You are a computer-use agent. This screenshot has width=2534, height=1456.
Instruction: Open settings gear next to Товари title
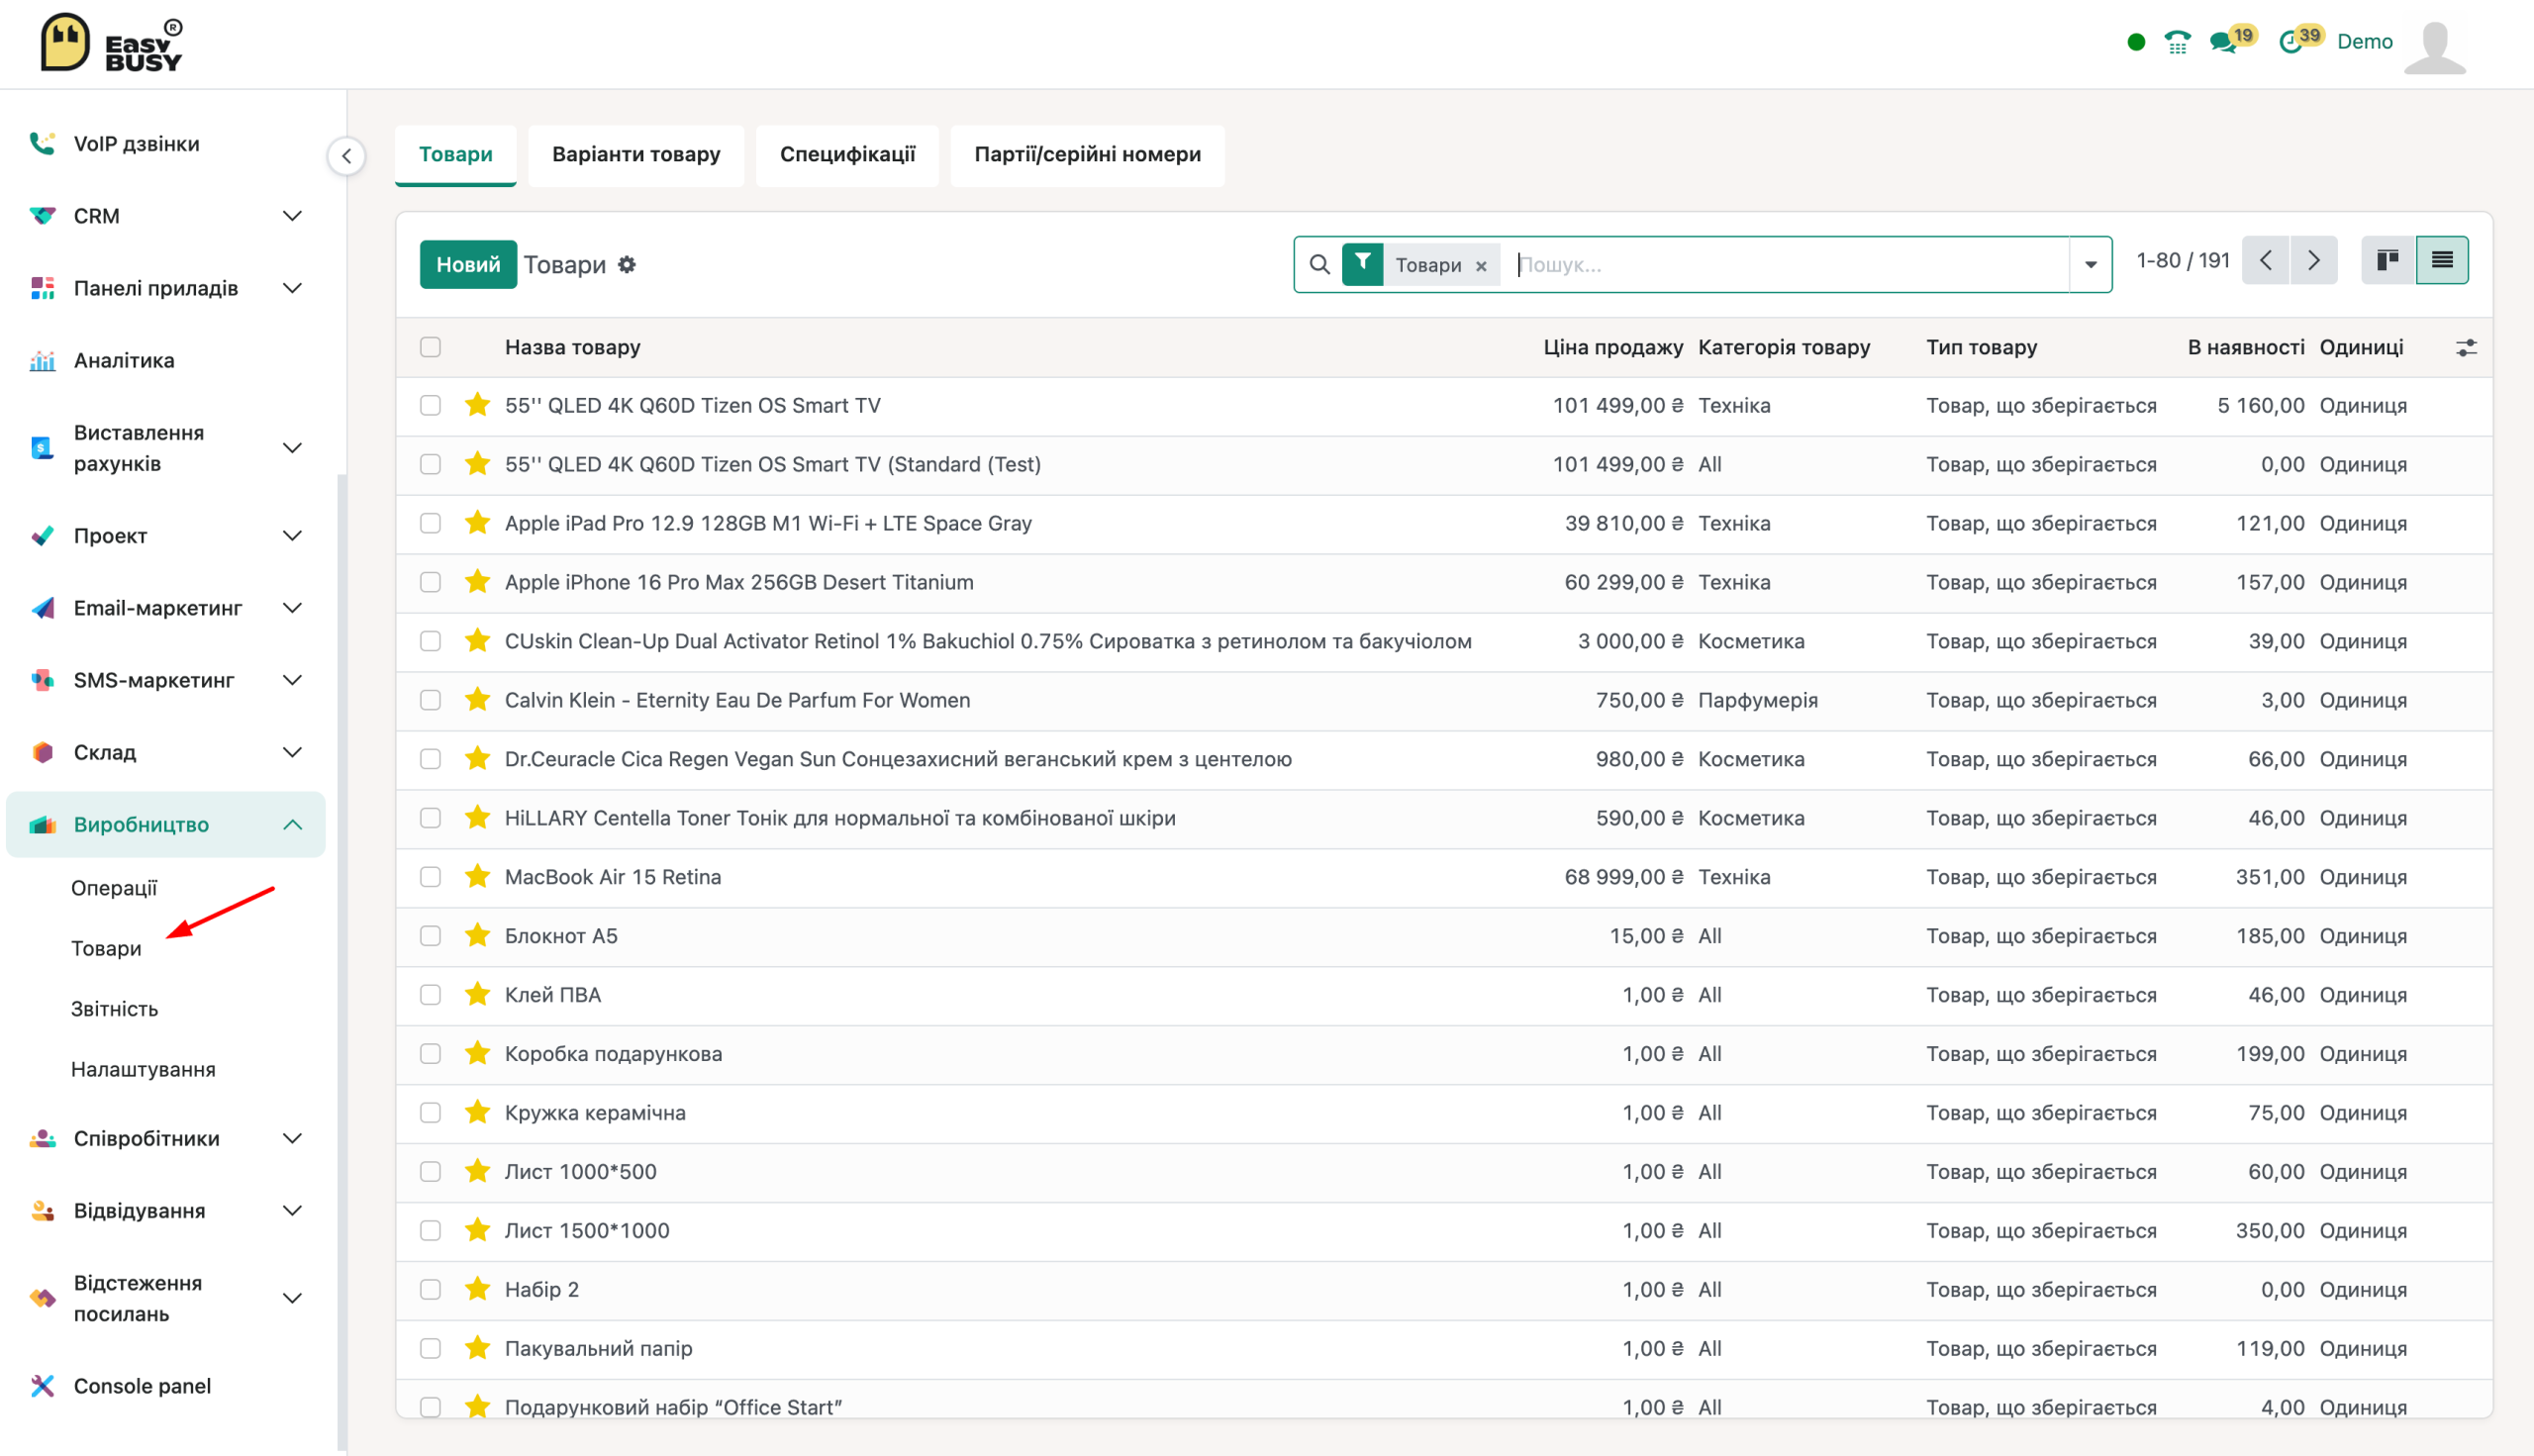[627, 265]
